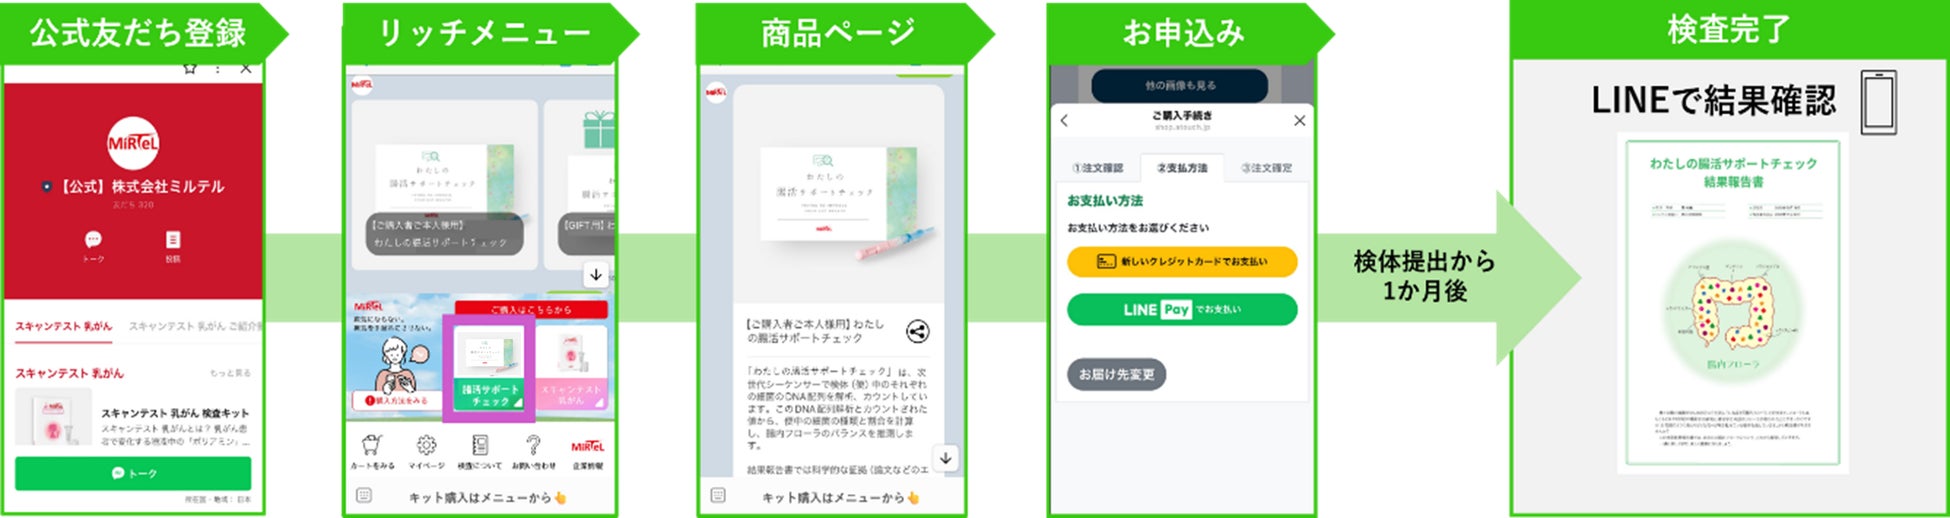This screenshot has height=518, width=1950.
Task: Select the ②支払方法 step tab
Action: point(1182,168)
